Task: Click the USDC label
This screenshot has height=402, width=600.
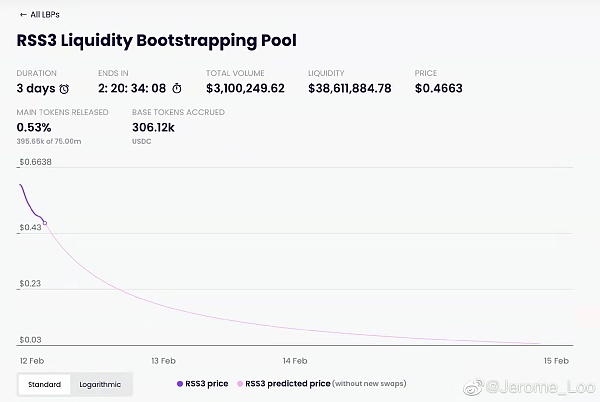Action: (x=142, y=142)
